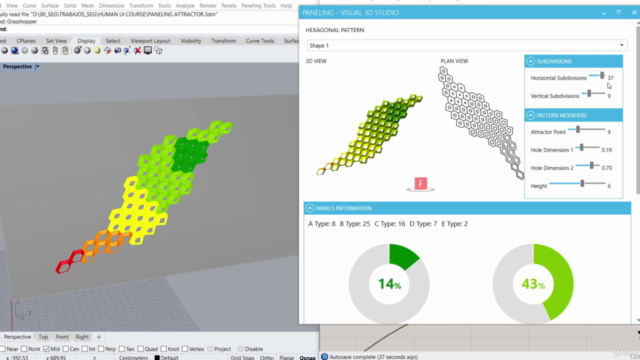This screenshot has width=640, height=360.
Task: Enable the Quad object snap checkbox
Action: click(x=140, y=349)
